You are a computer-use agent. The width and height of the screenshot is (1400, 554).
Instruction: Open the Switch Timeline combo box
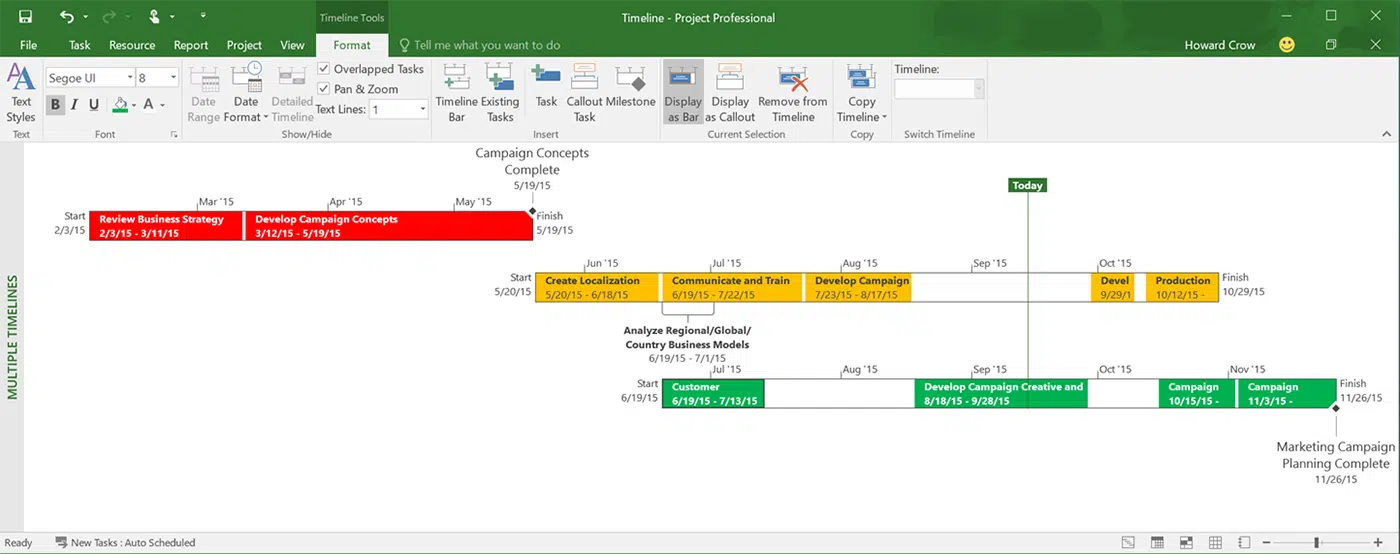[978, 90]
